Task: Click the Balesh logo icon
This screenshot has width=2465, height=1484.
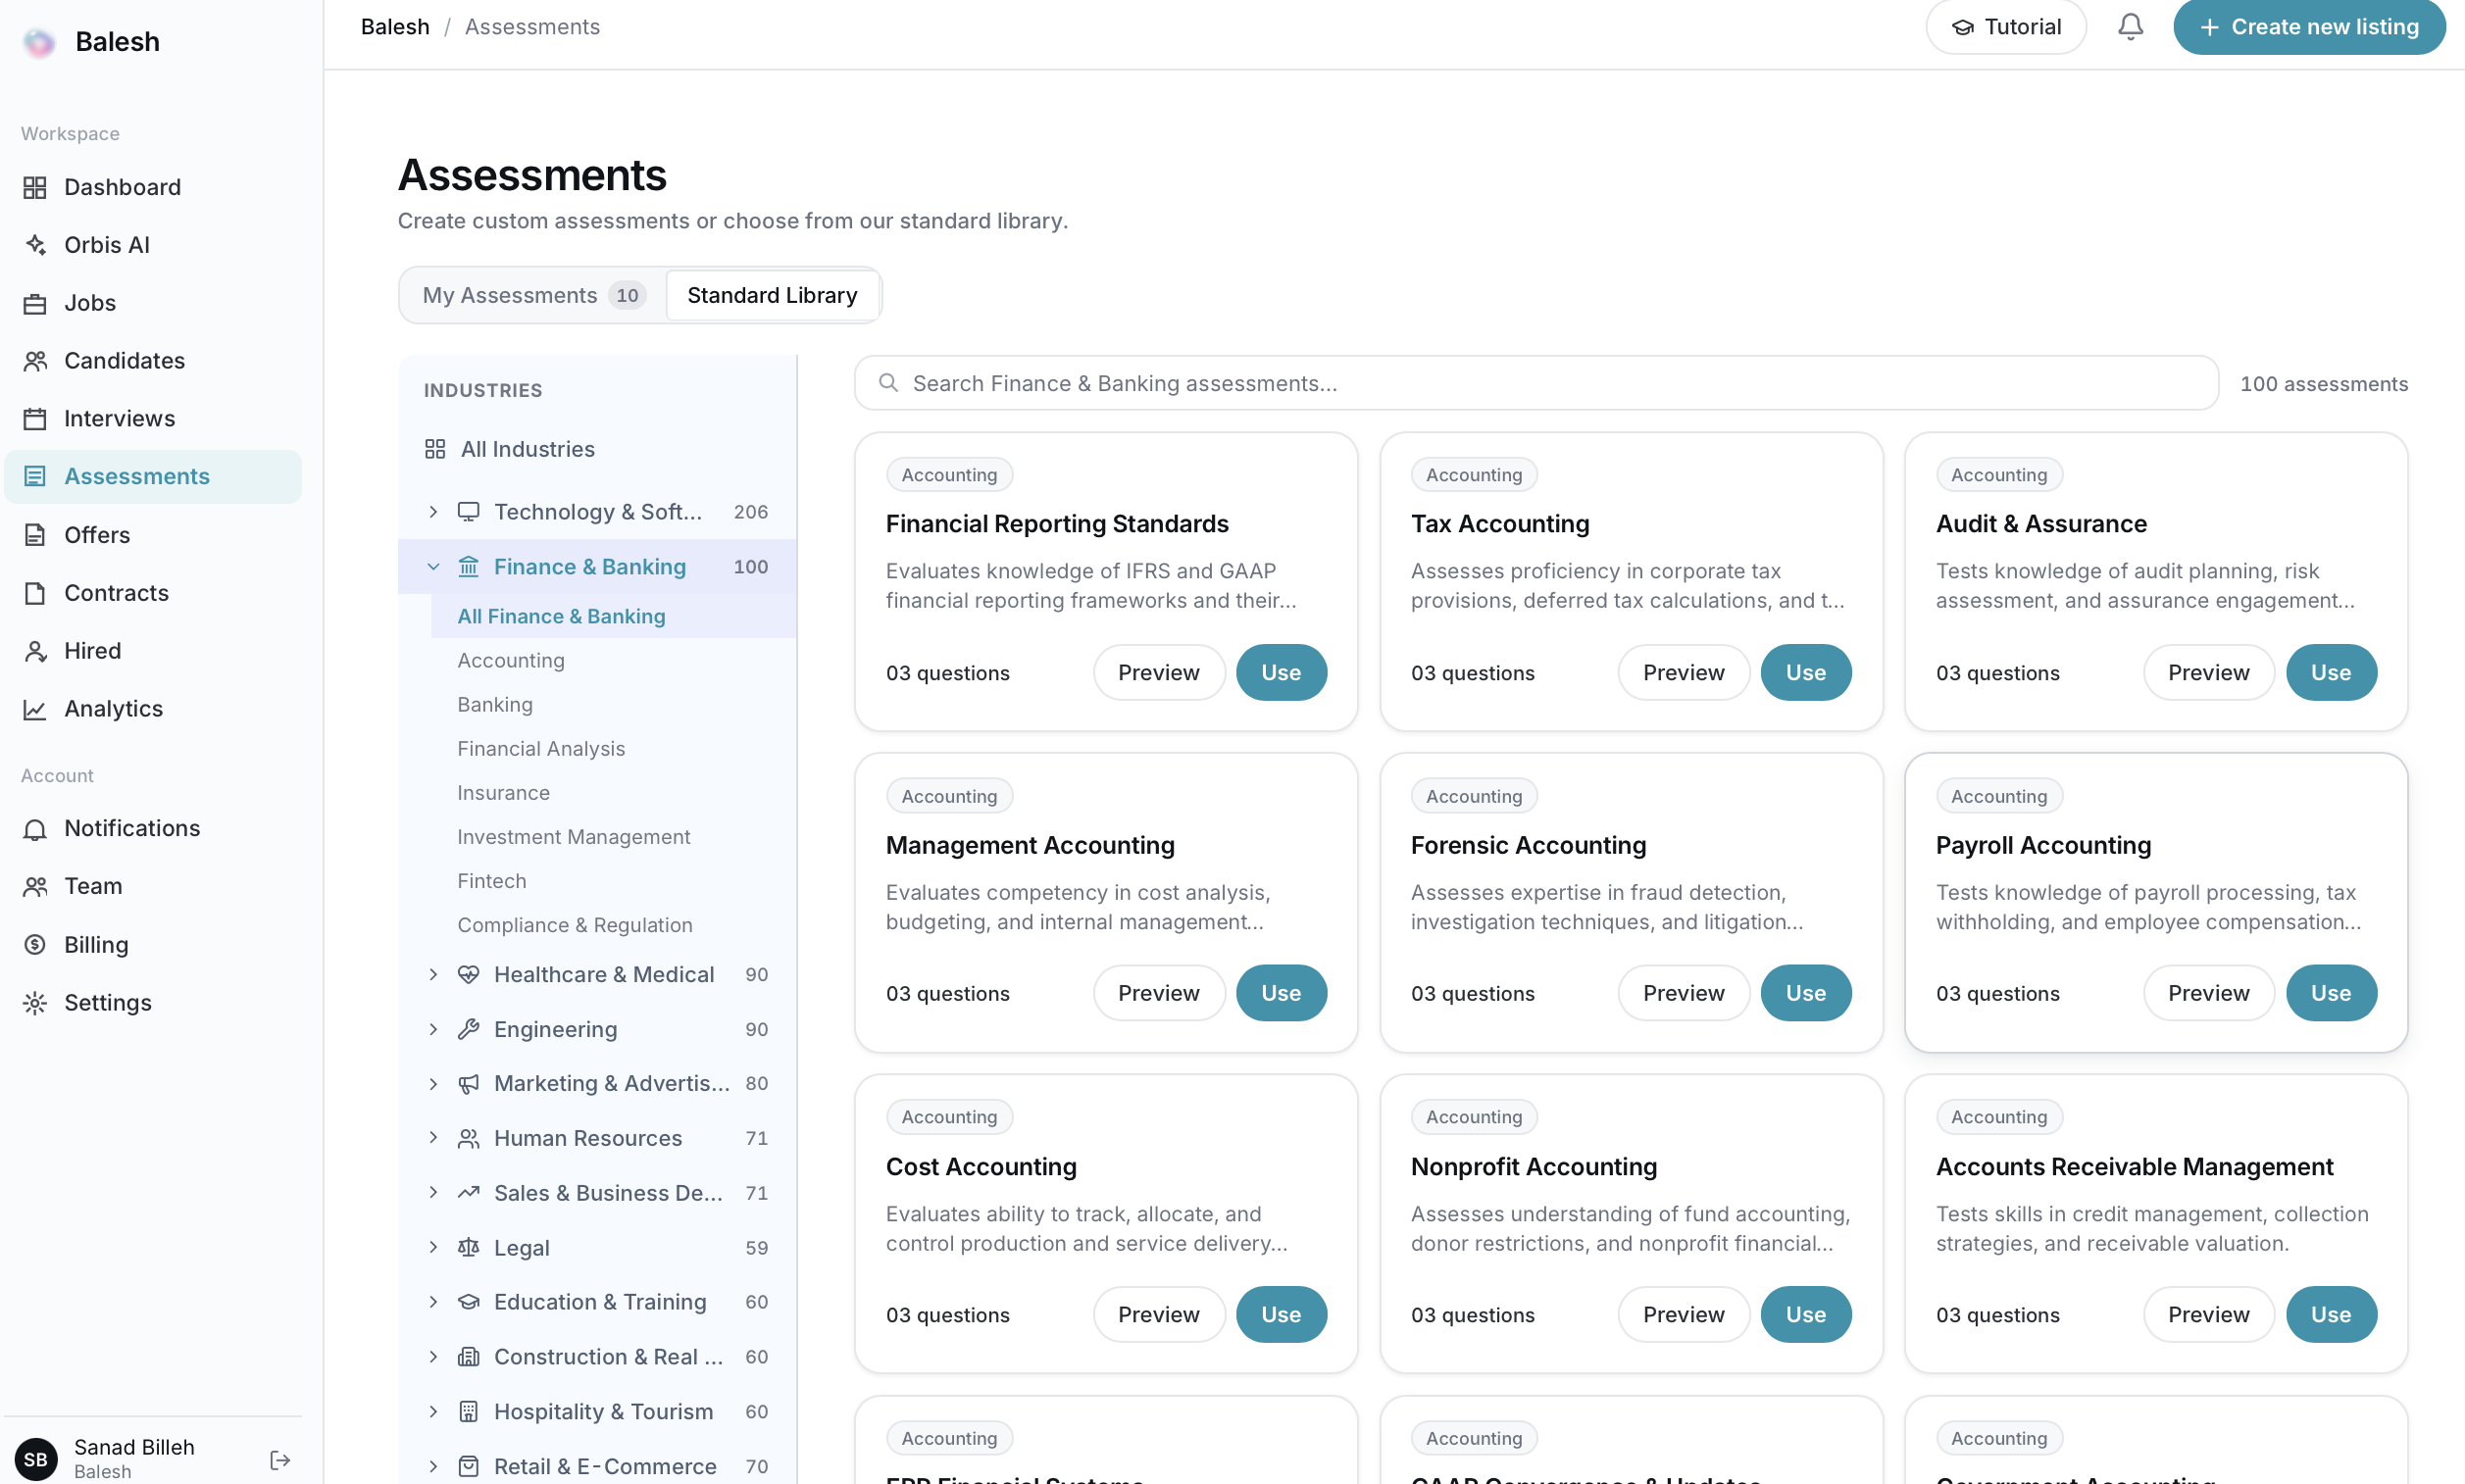Action: point(39,42)
